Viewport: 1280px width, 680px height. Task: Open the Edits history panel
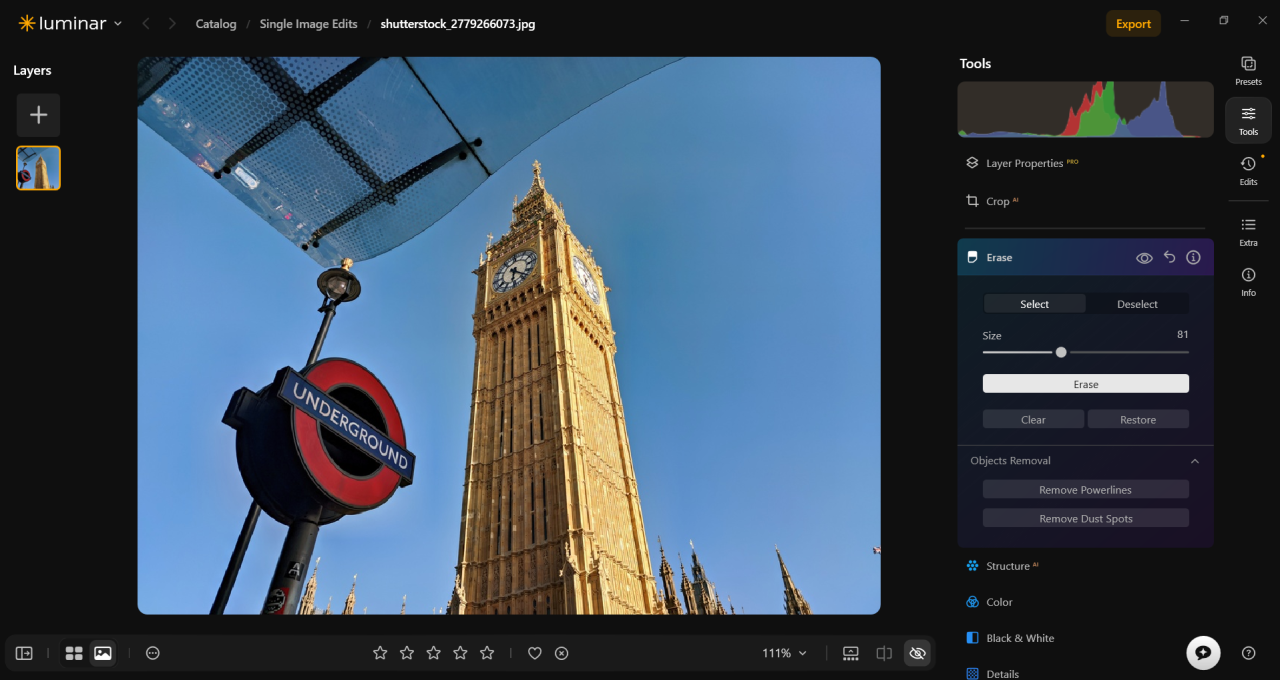(x=1248, y=170)
